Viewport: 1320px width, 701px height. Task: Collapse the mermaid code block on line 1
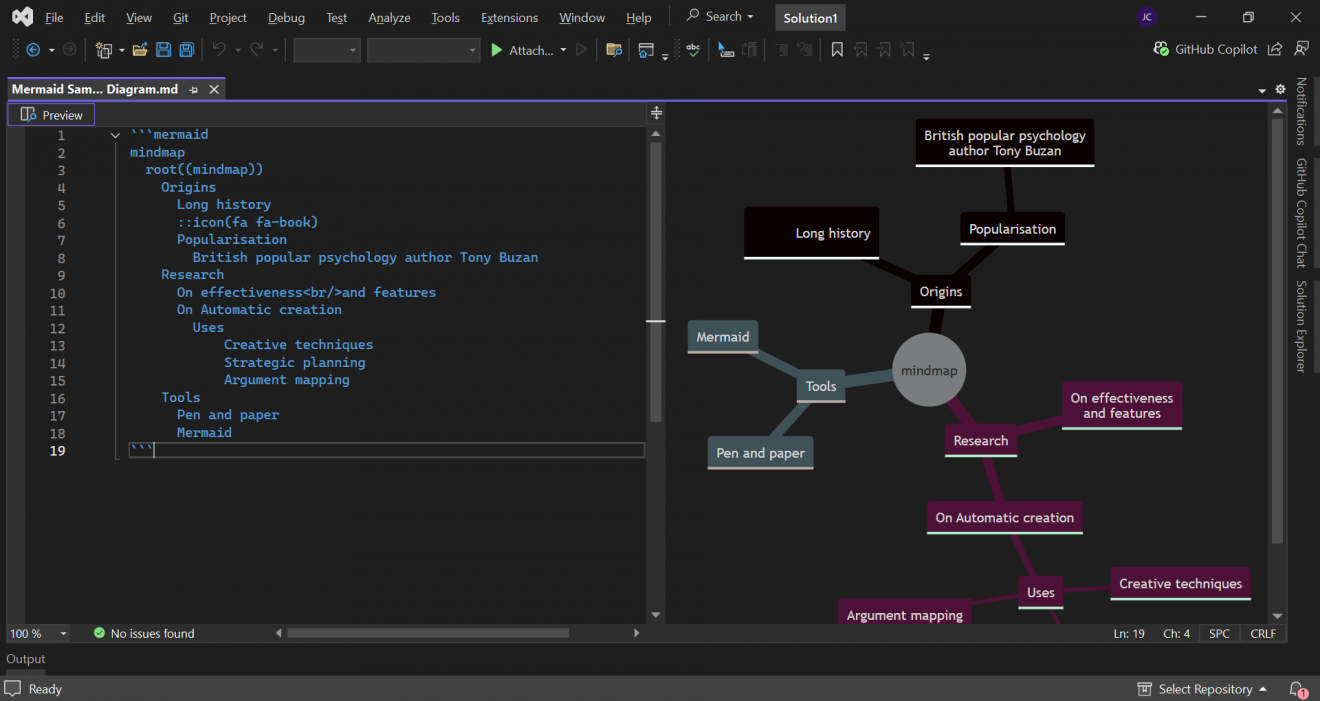[x=115, y=135]
